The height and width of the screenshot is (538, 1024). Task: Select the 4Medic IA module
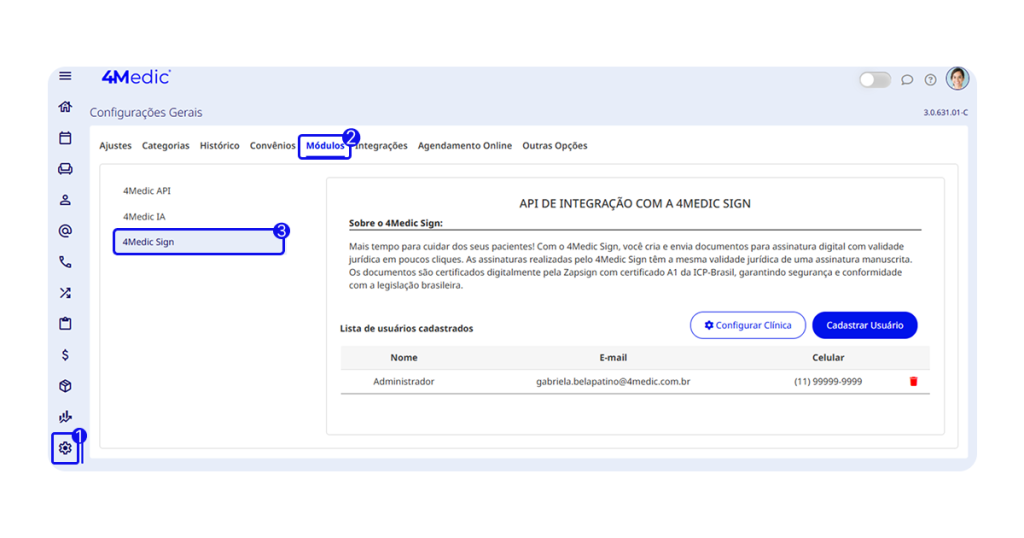click(x=144, y=216)
